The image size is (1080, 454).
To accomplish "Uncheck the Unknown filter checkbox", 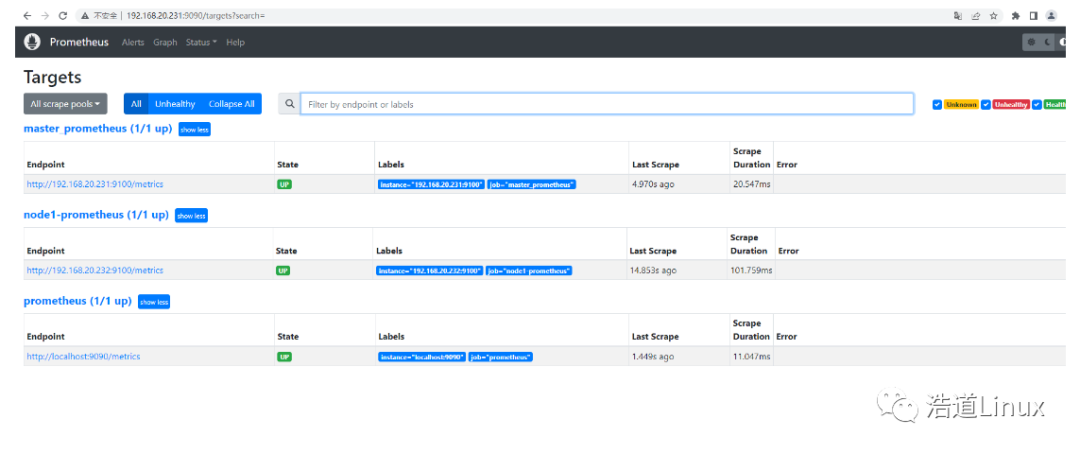I will pos(937,104).
